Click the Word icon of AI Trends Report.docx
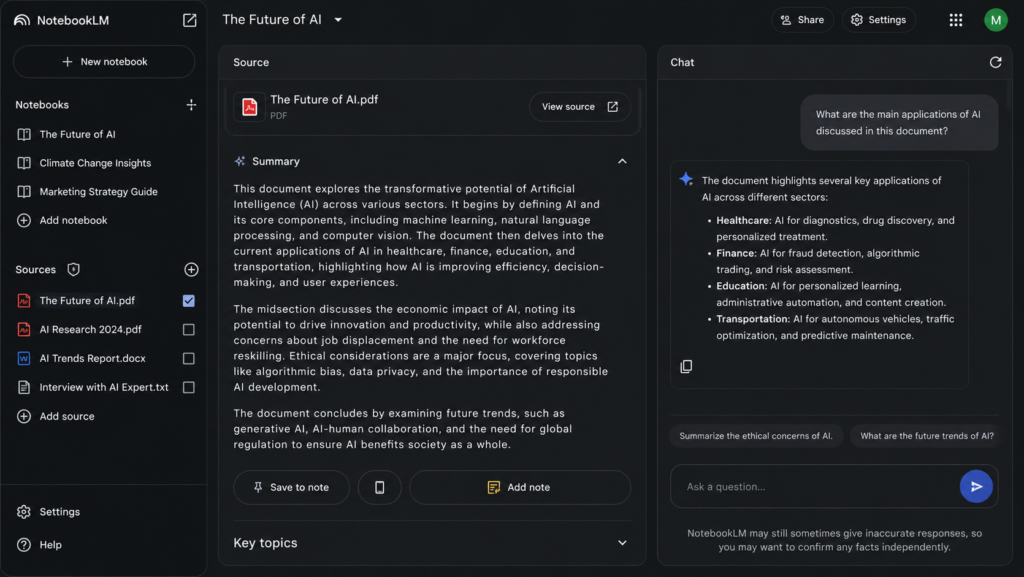 [24, 358]
